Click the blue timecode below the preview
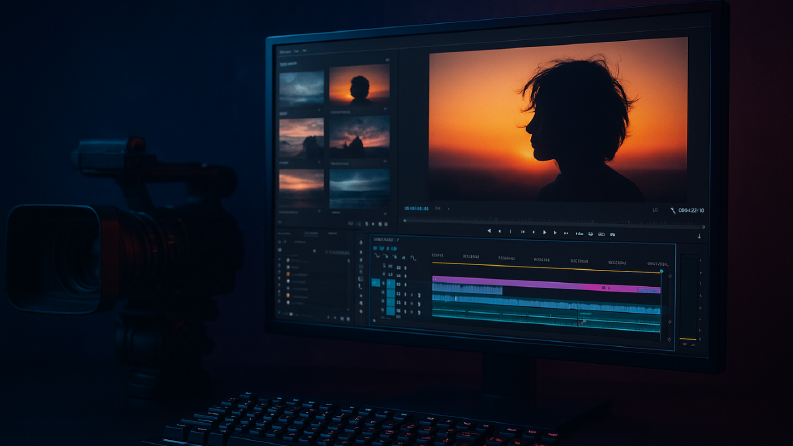The width and height of the screenshot is (793, 446). 416,208
